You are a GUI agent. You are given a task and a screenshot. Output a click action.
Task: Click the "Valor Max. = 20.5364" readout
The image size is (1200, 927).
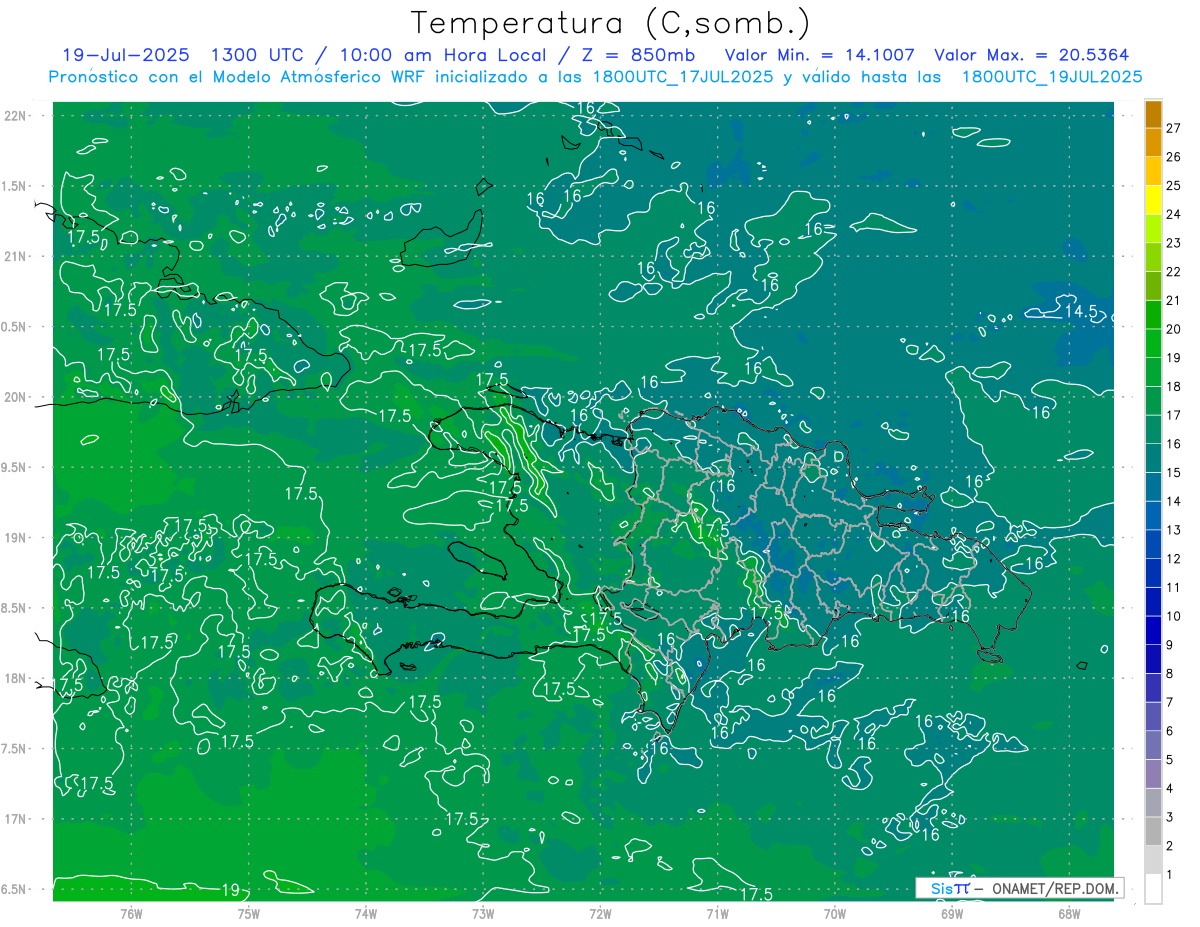(1034, 55)
